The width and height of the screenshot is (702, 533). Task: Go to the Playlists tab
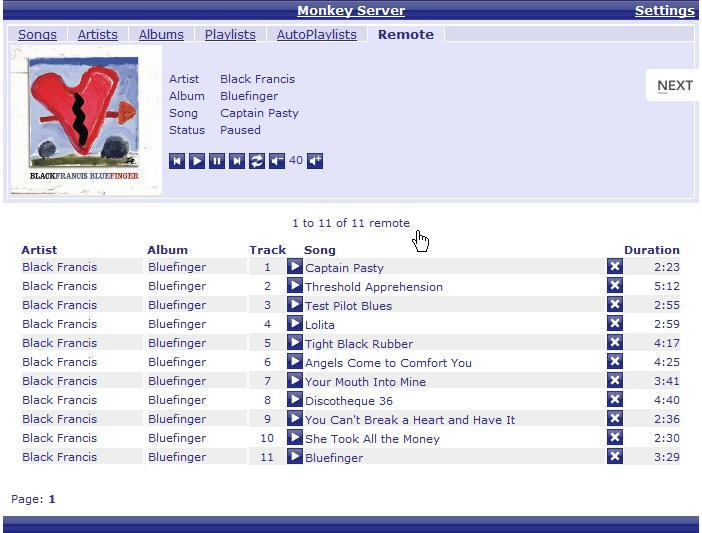point(230,34)
